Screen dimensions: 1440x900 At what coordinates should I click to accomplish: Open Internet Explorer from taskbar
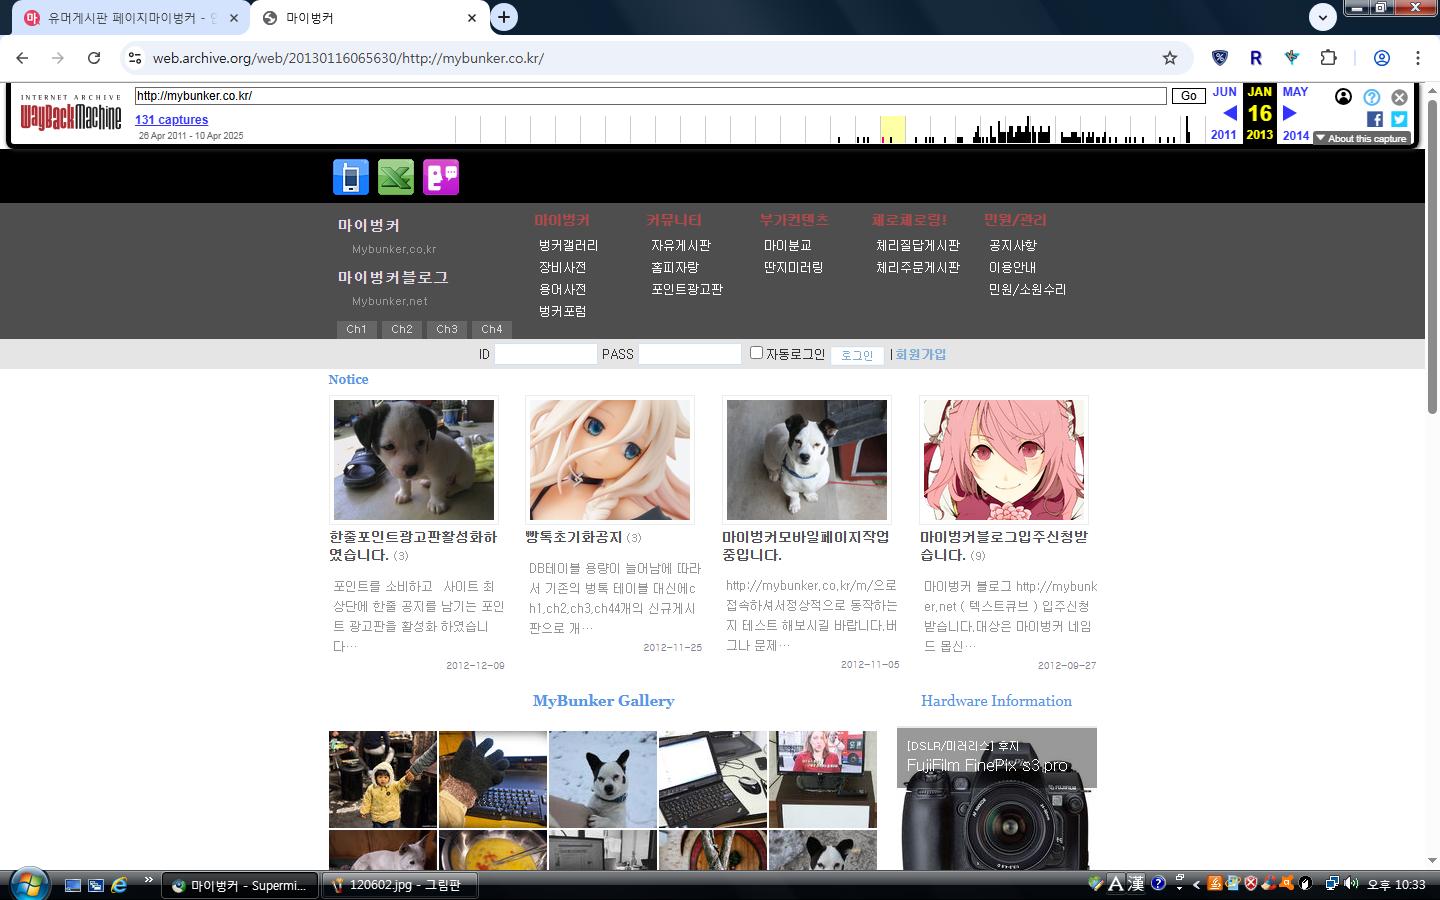(119, 885)
